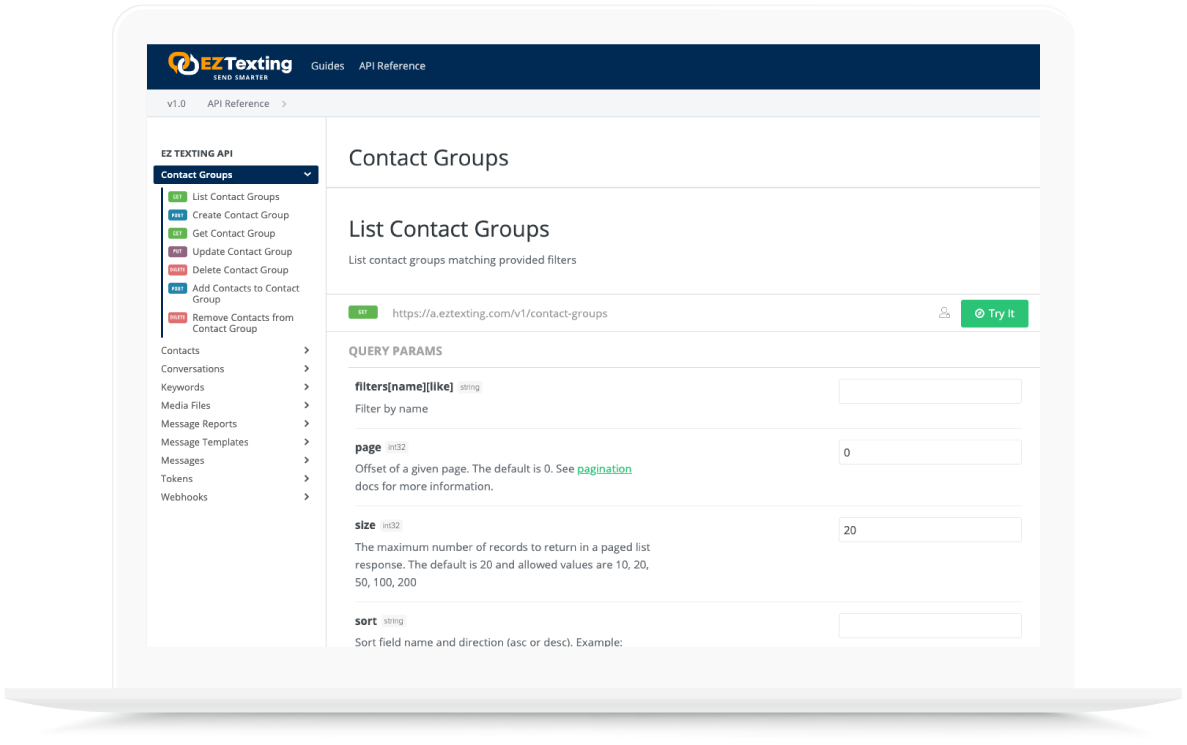Click the POST badge beside Create Contact Group
Screen dimensions: 1187x745
tap(177, 215)
